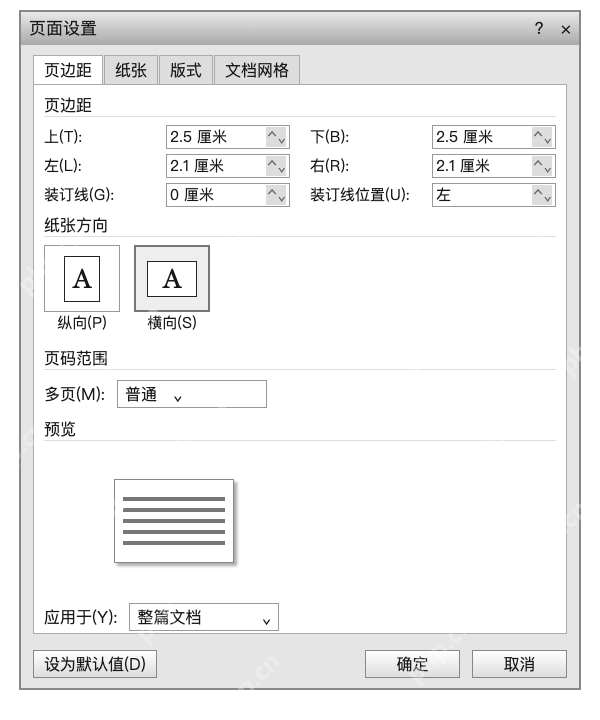The image size is (600, 720).
Task: Open the 多页(M) 普通 dropdown
Action: pos(192,394)
